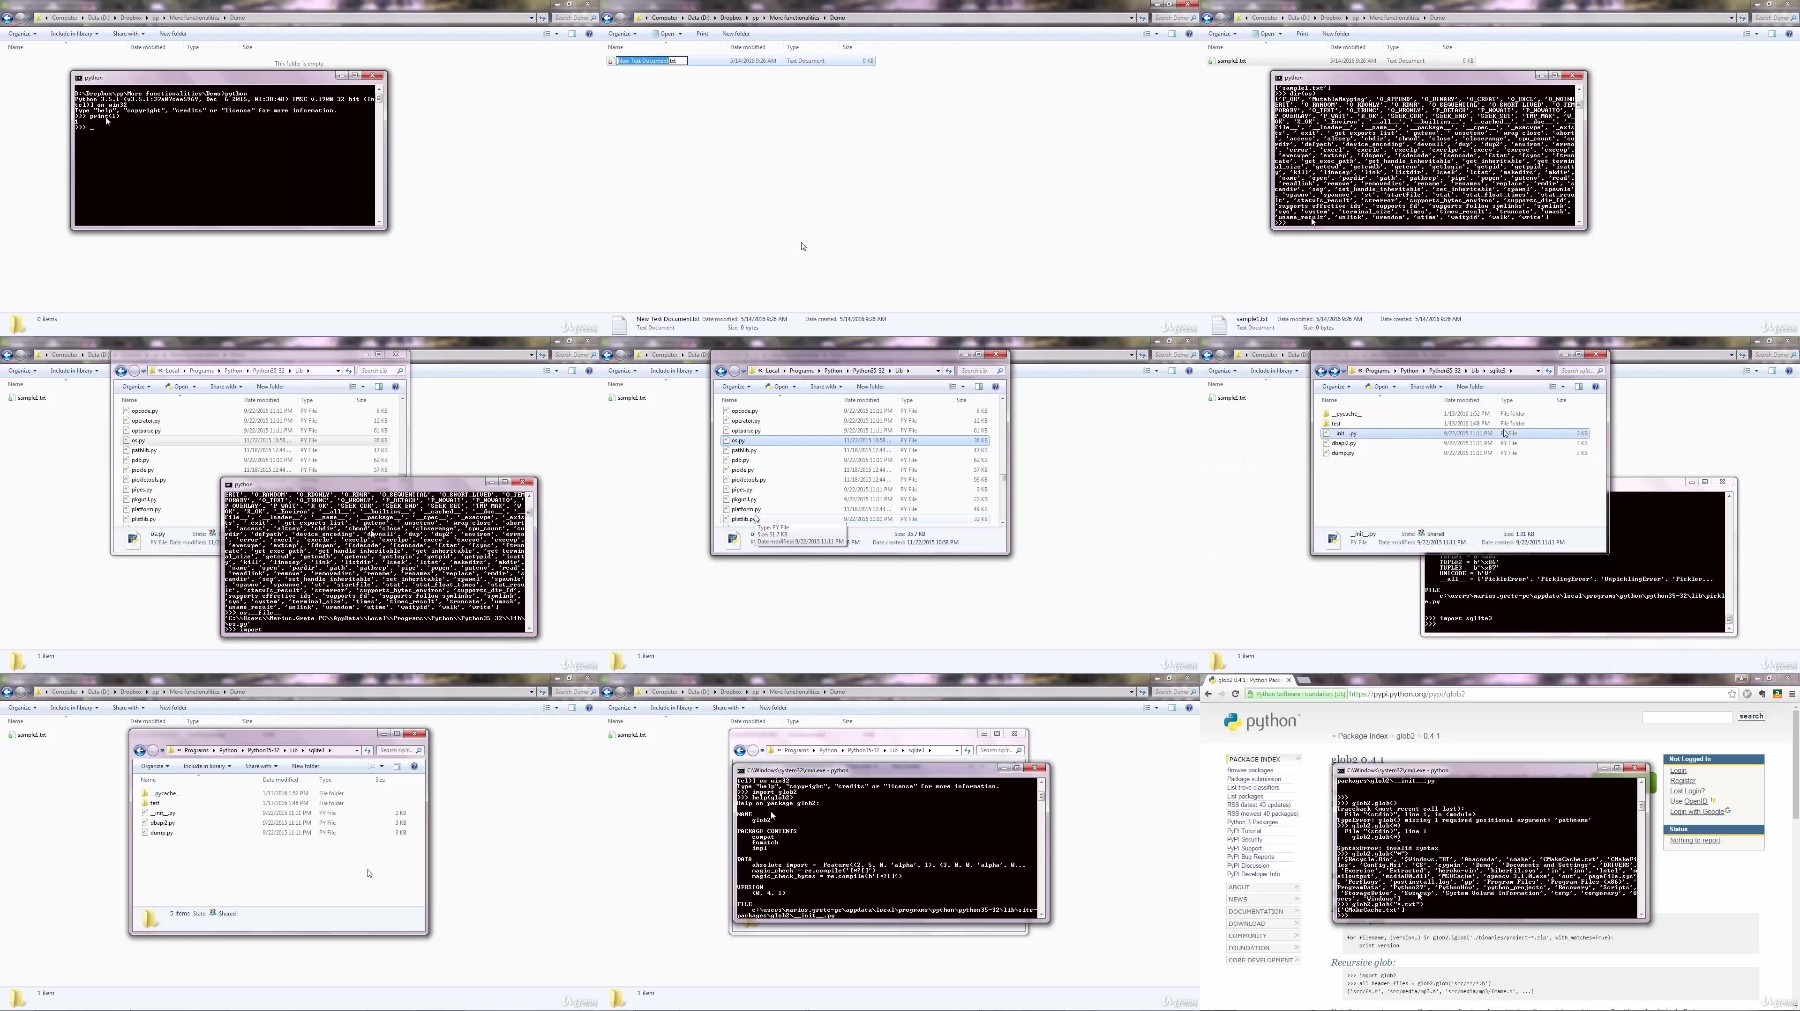Screen dimensions: 1800x1011
Task: Bookmark the page with the star icon
Action: [x=1732, y=693]
